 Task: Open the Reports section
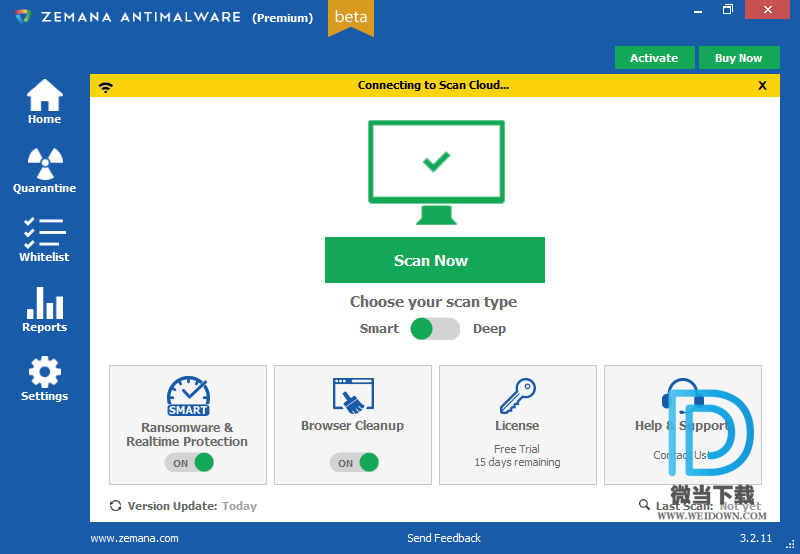tap(44, 310)
